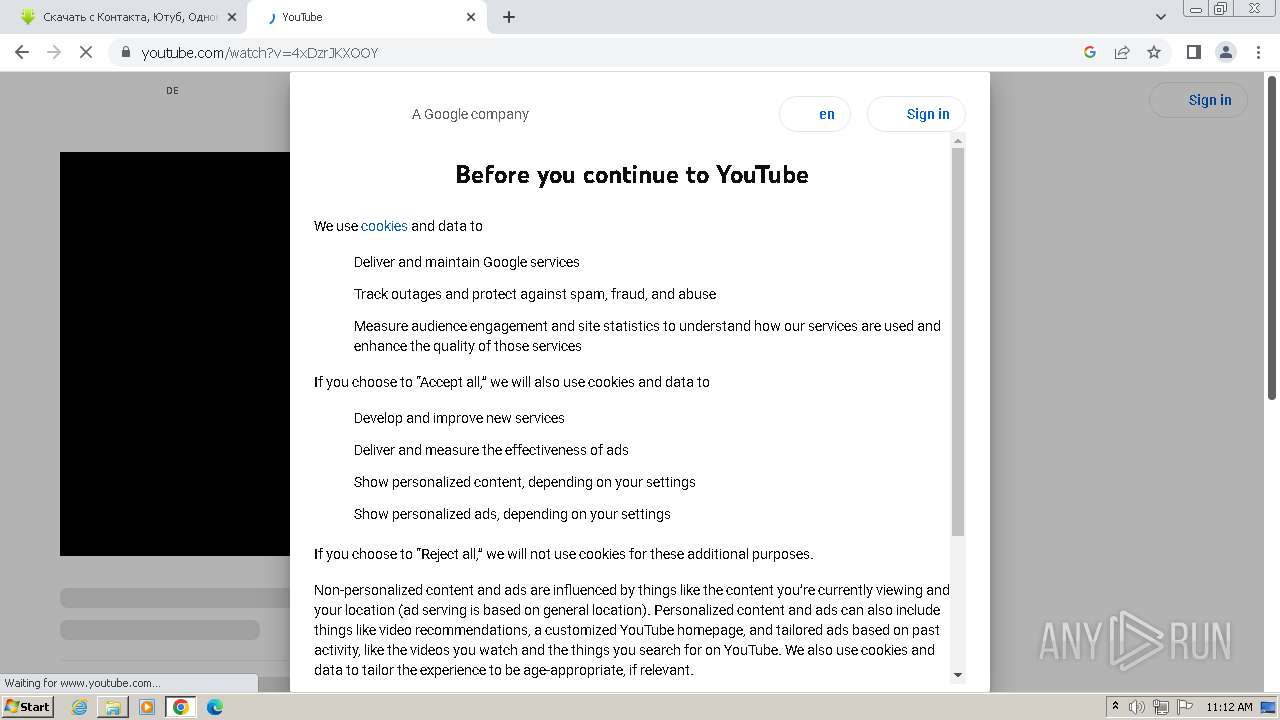Click the 'Before you continue to YouTube' heading
1280x720 pixels.
click(x=632, y=175)
